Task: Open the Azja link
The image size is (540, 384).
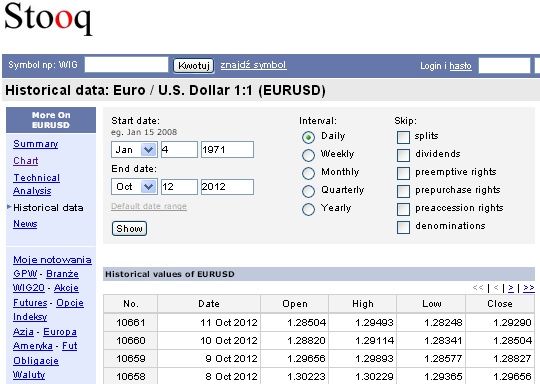Action: tap(23, 332)
